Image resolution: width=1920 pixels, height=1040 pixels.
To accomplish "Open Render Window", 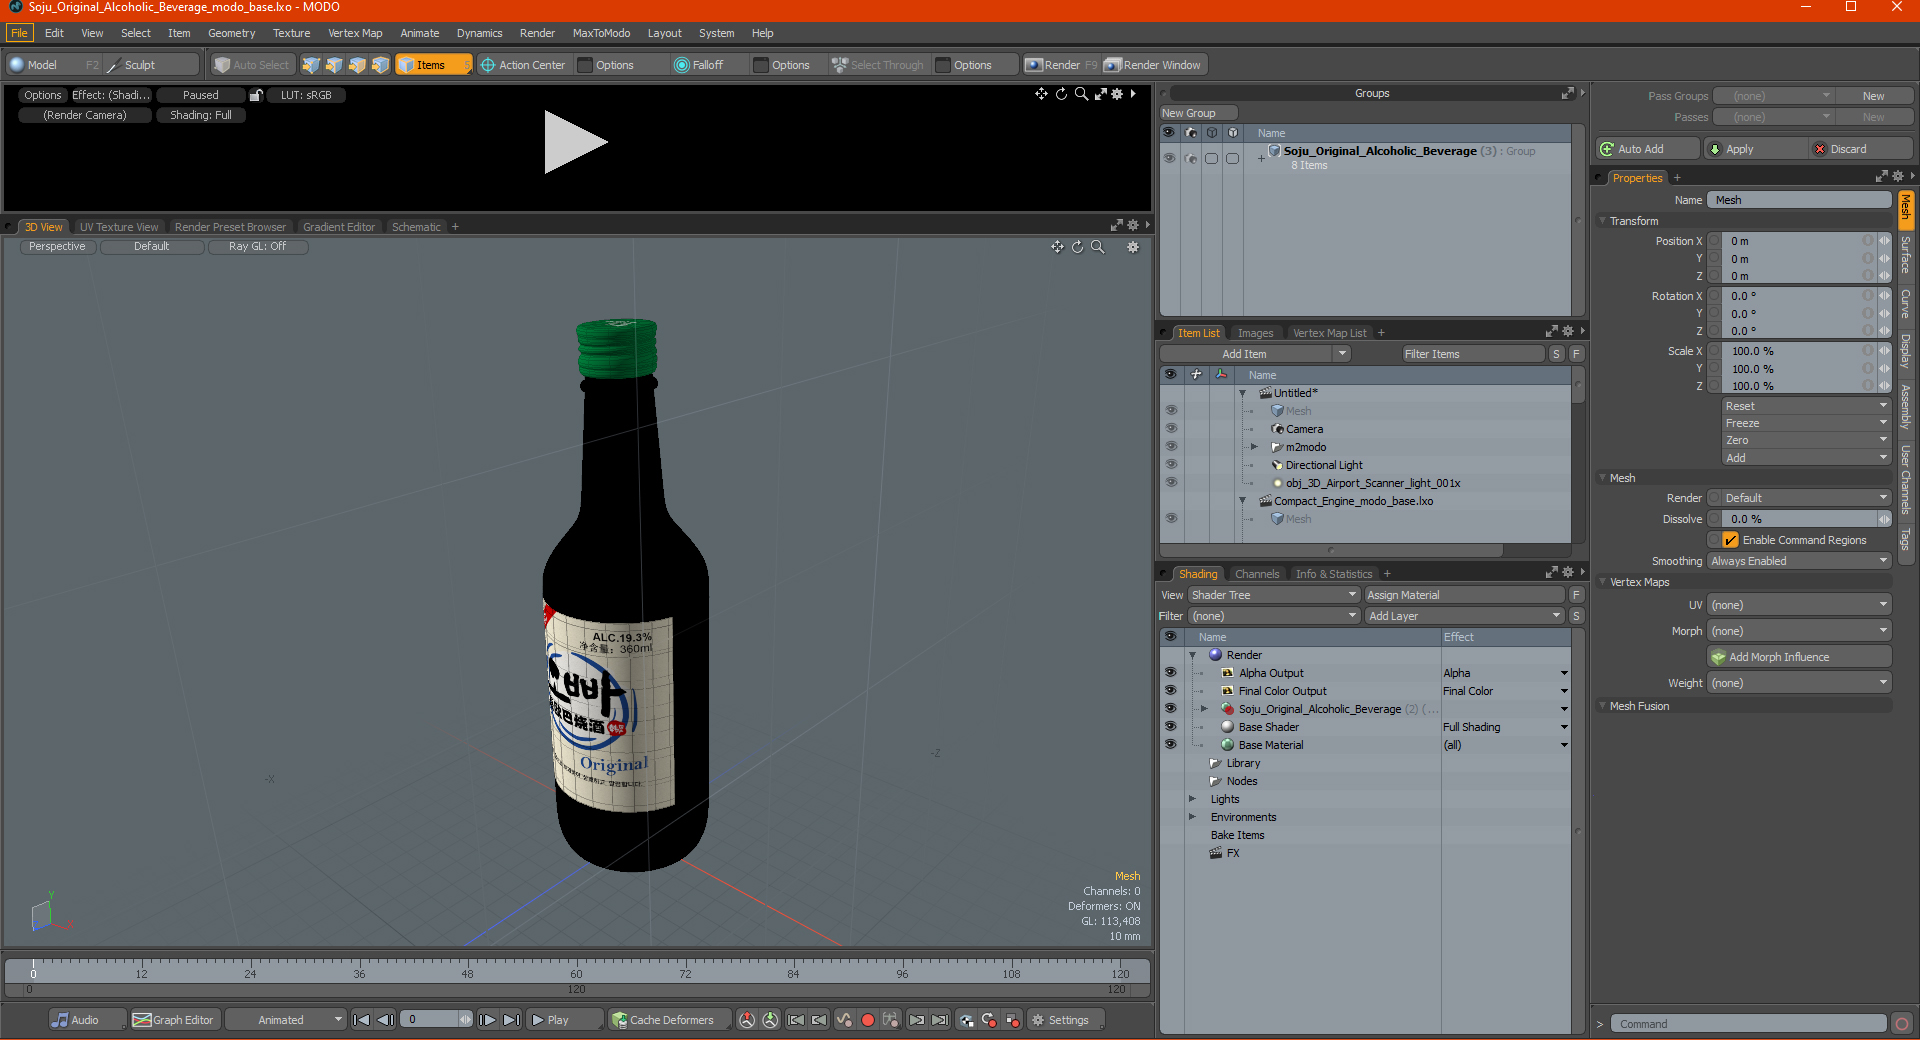I will coord(1154,65).
